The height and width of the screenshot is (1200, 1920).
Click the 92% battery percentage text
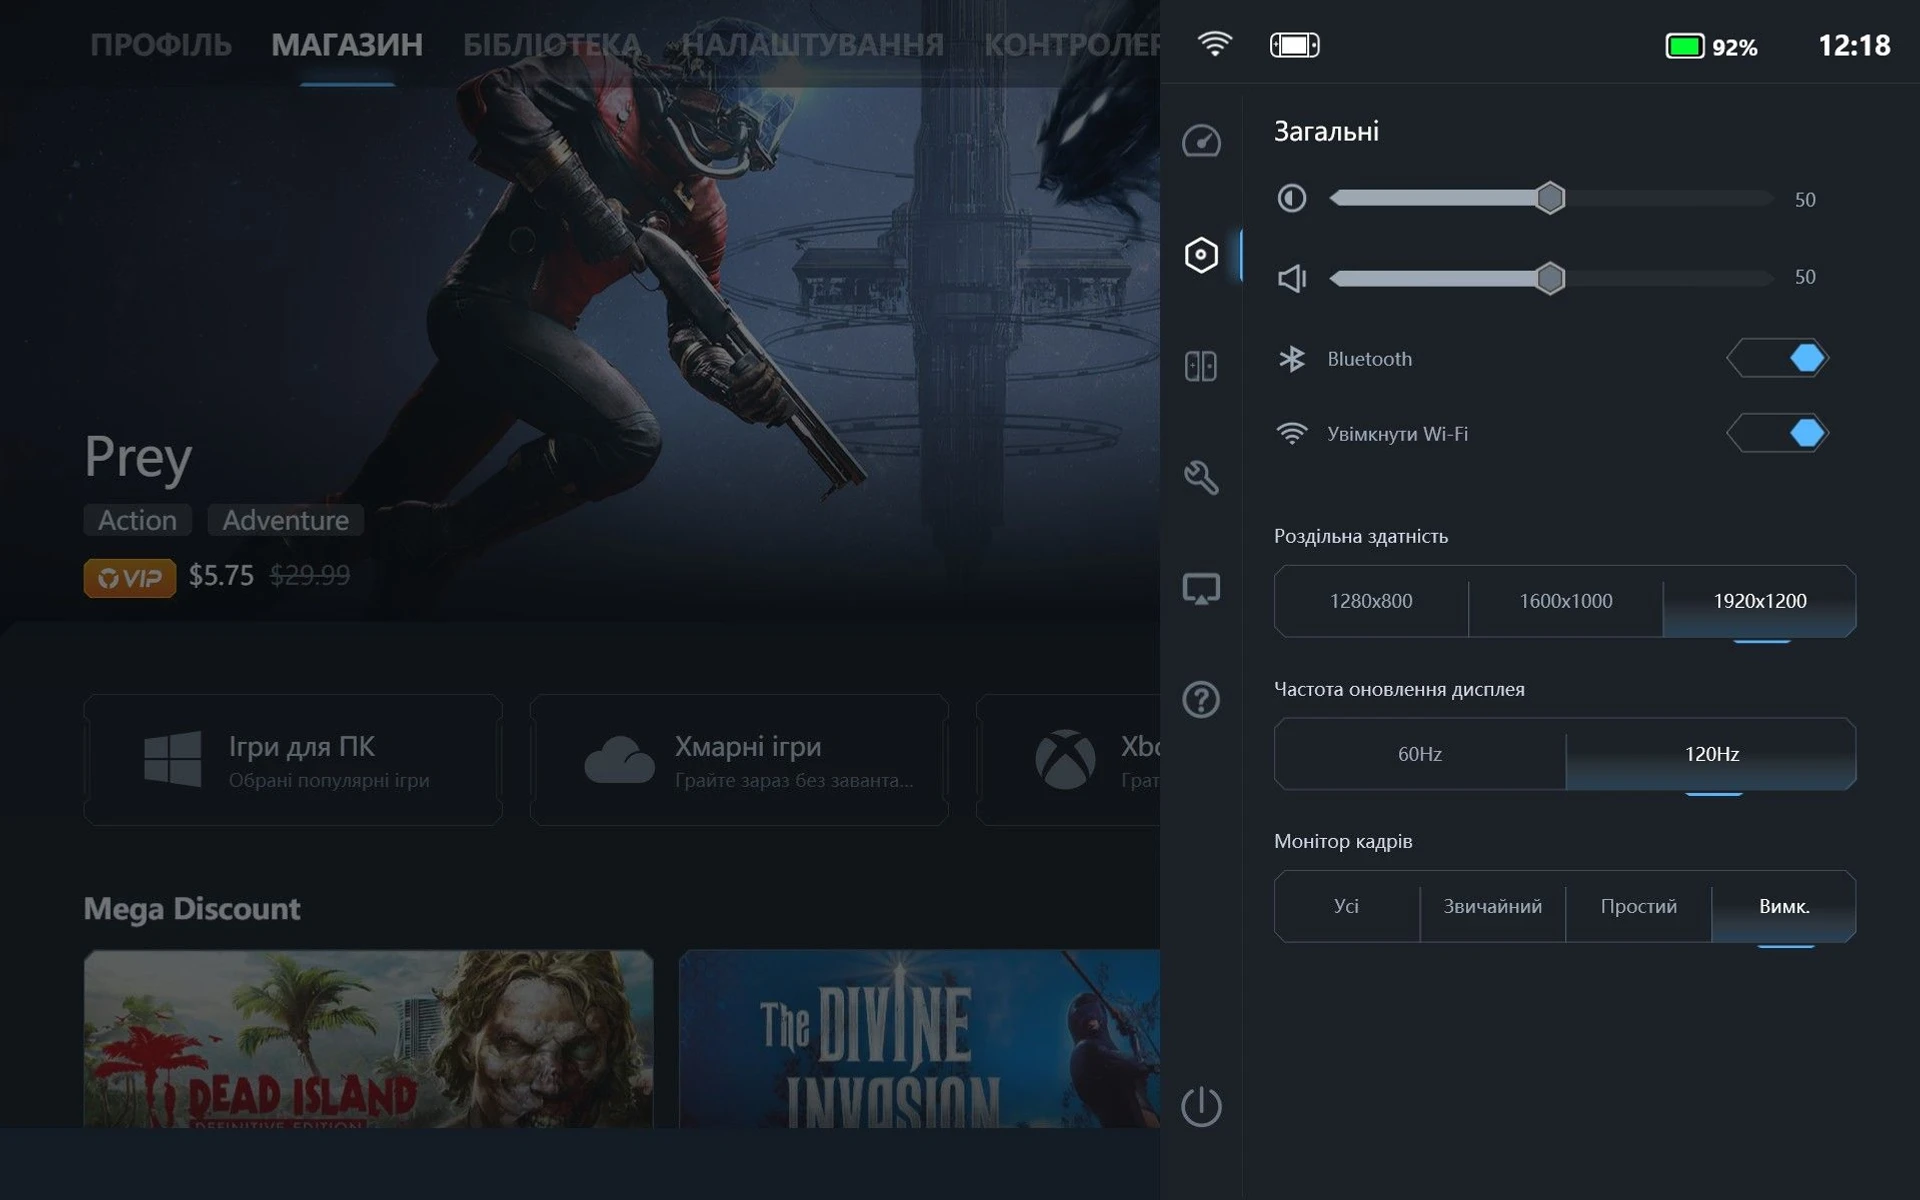point(1735,47)
